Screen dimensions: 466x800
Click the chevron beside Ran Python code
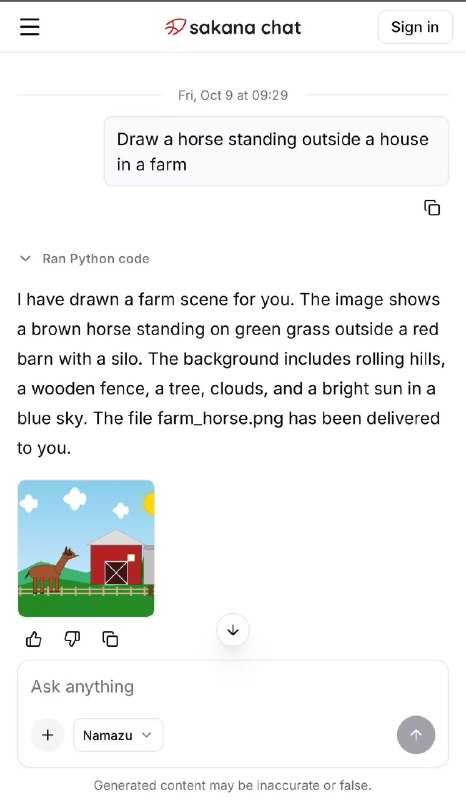point(25,259)
